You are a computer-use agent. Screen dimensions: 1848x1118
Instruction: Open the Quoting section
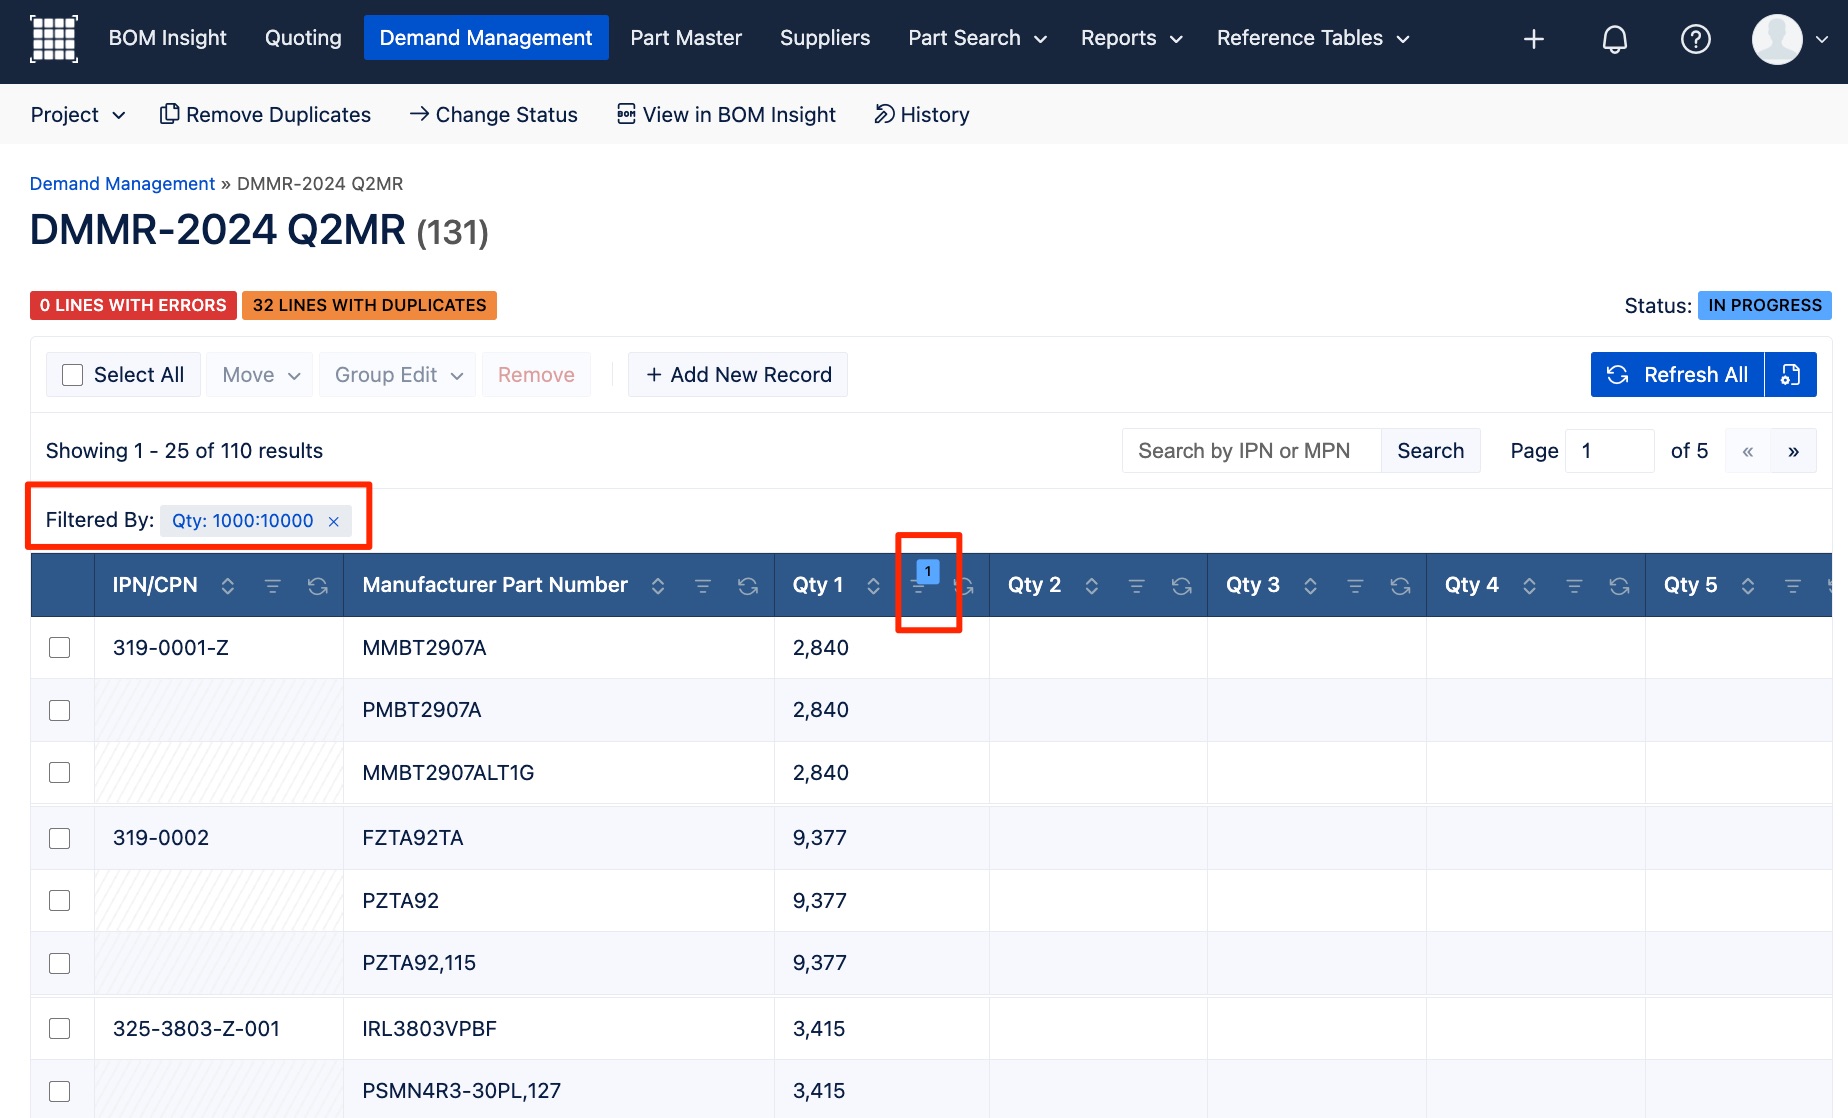coord(303,38)
